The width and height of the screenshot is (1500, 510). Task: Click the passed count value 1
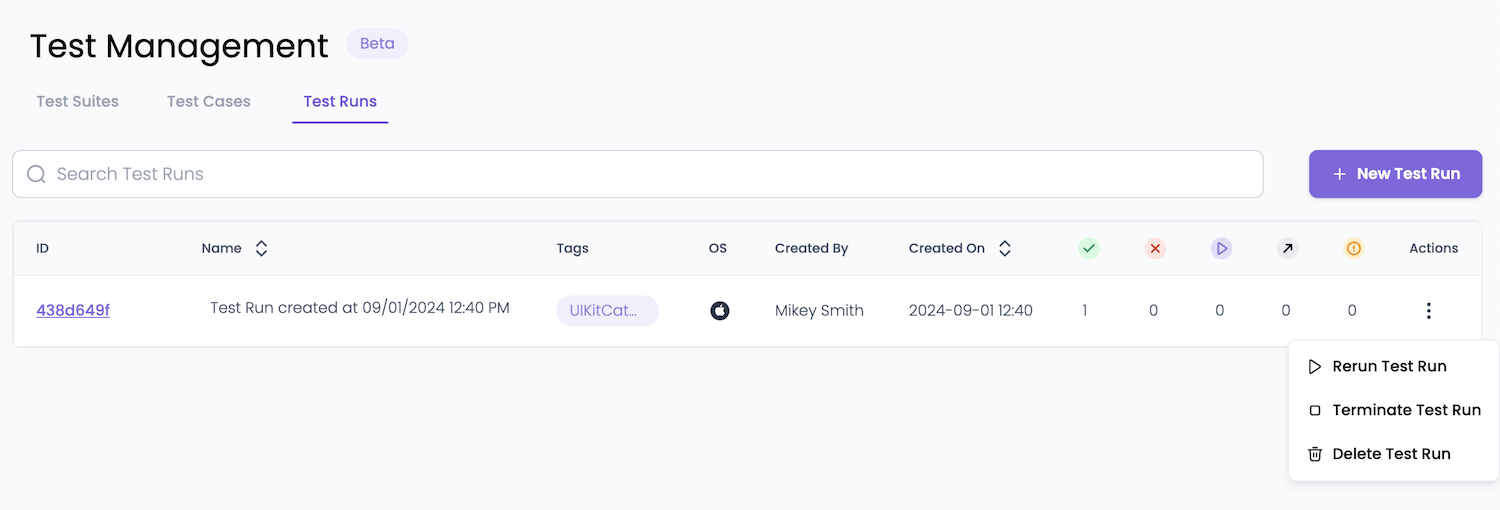pyautogui.click(x=1084, y=311)
